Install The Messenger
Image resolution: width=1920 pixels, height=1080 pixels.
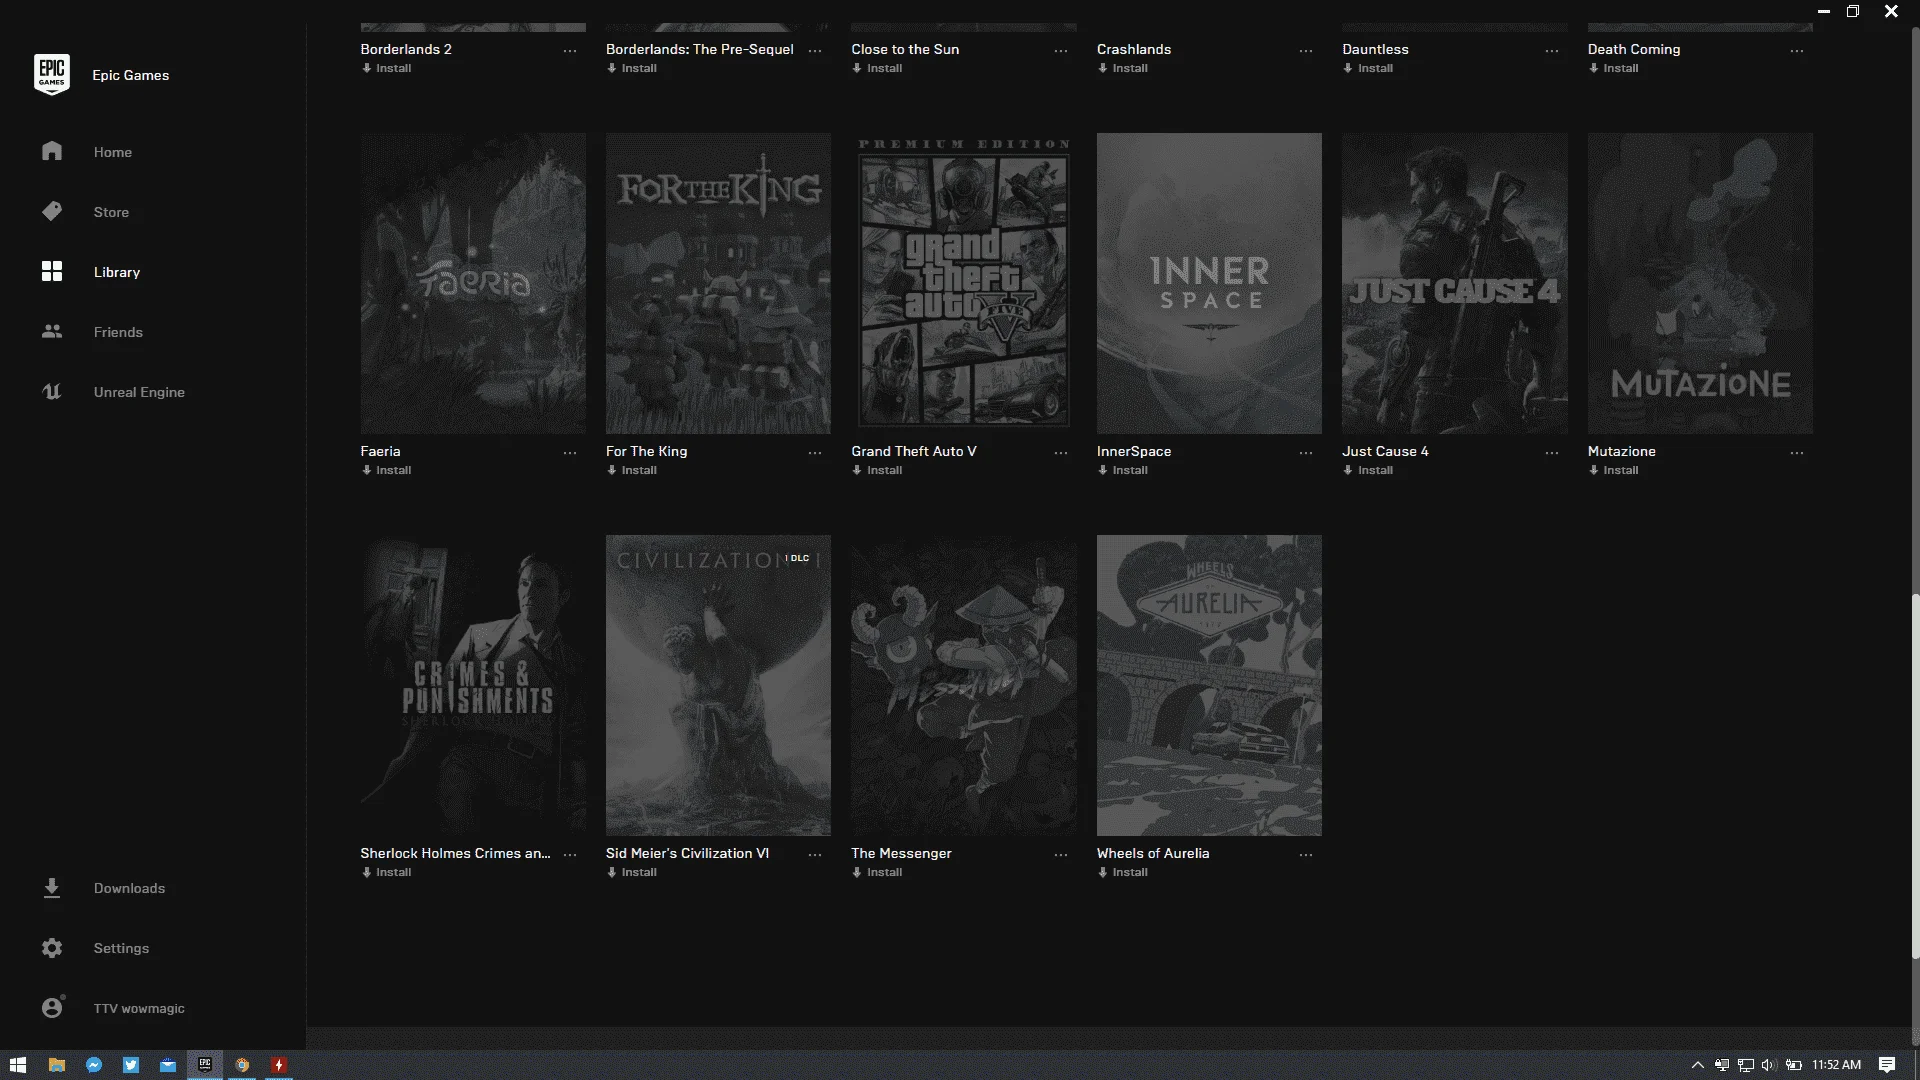877,872
